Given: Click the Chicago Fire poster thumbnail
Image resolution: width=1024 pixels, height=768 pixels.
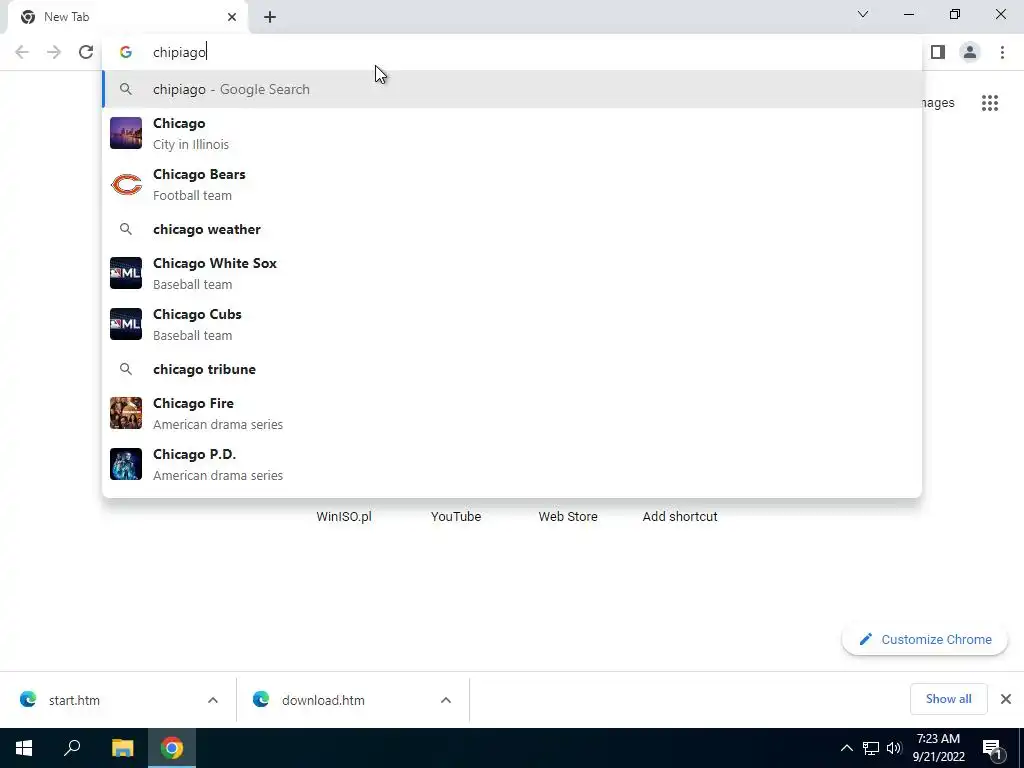Looking at the screenshot, I should pos(126,413).
